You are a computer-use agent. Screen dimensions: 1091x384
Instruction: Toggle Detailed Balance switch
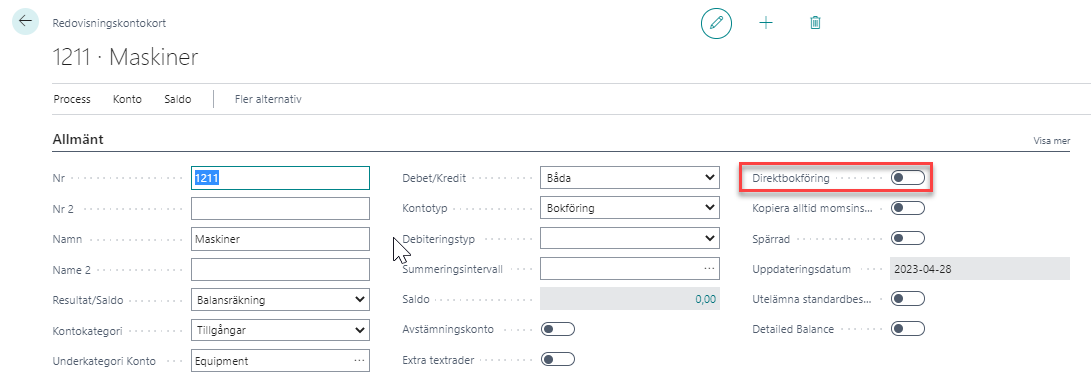pyautogui.click(x=908, y=329)
